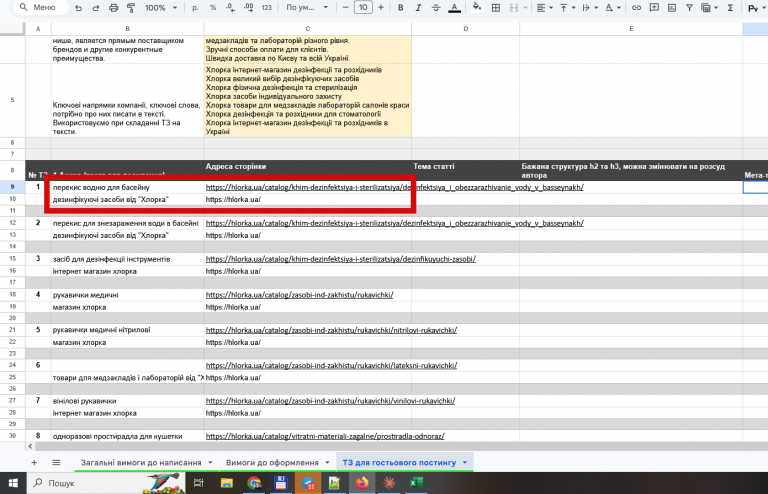Click the Insert comment icon
Screen dimensions: 768x494
654,8
